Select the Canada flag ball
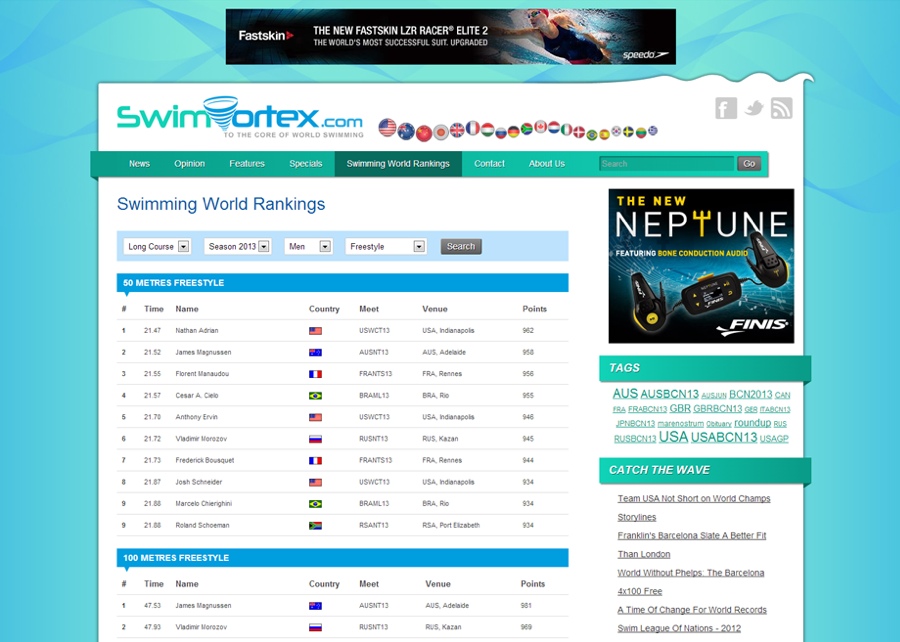 [541, 127]
